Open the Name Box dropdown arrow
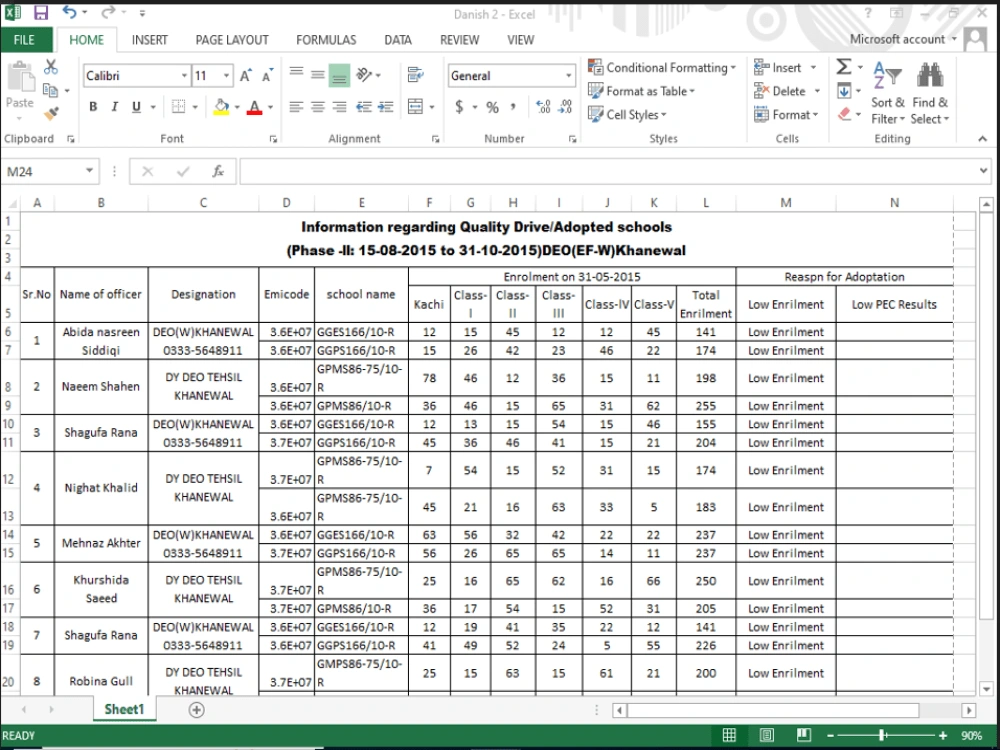This screenshot has width=1000, height=750. point(89,170)
